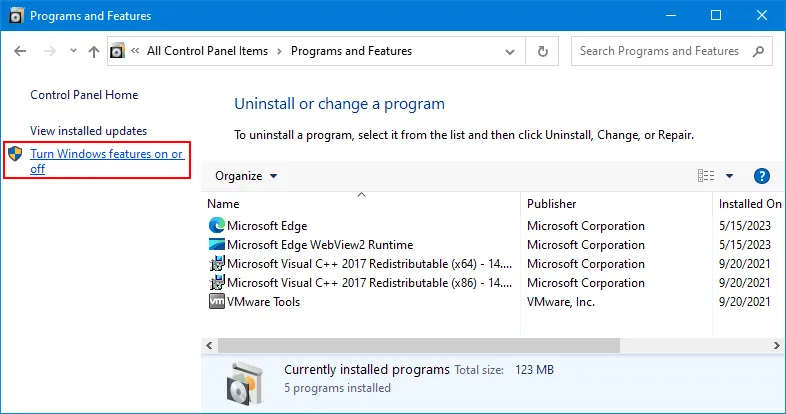This screenshot has height=414, width=786.
Task: Click the Microsoft Edge program icon
Action: [217, 226]
